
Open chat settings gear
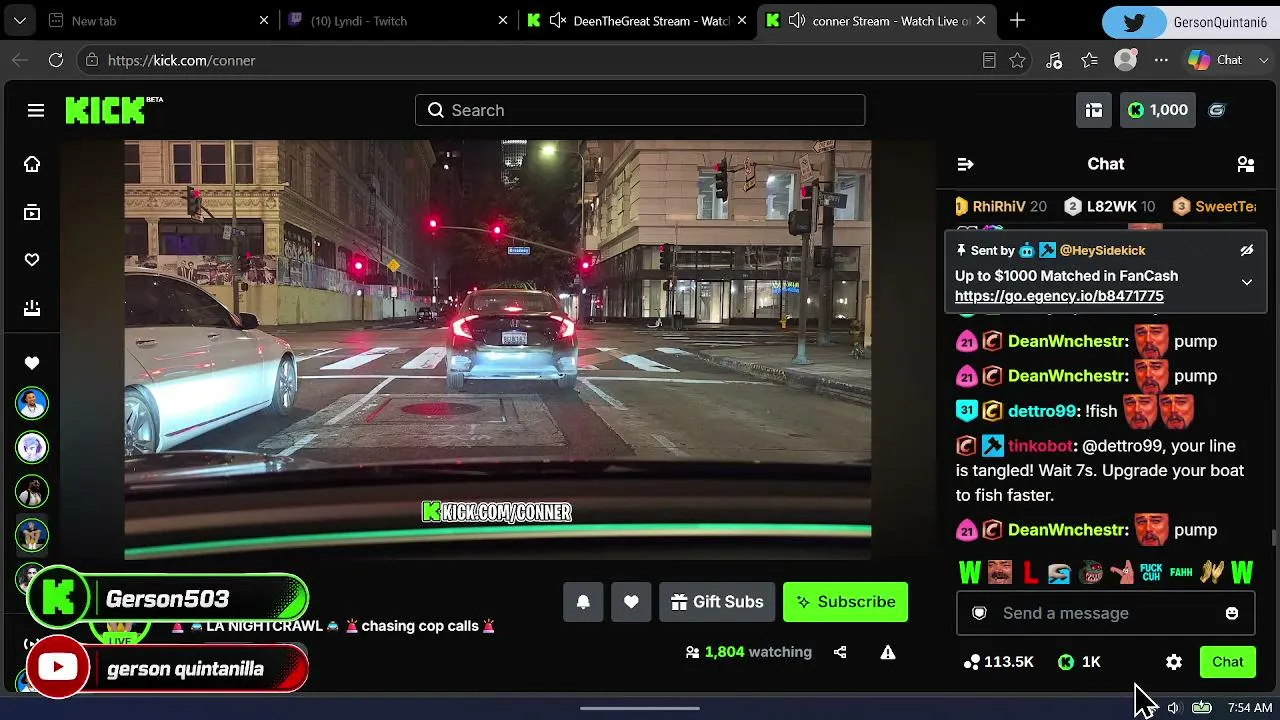point(1174,662)
